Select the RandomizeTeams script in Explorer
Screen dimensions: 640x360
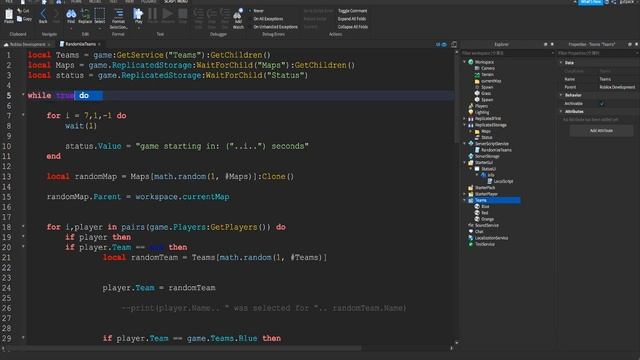(x=493, y=150)
